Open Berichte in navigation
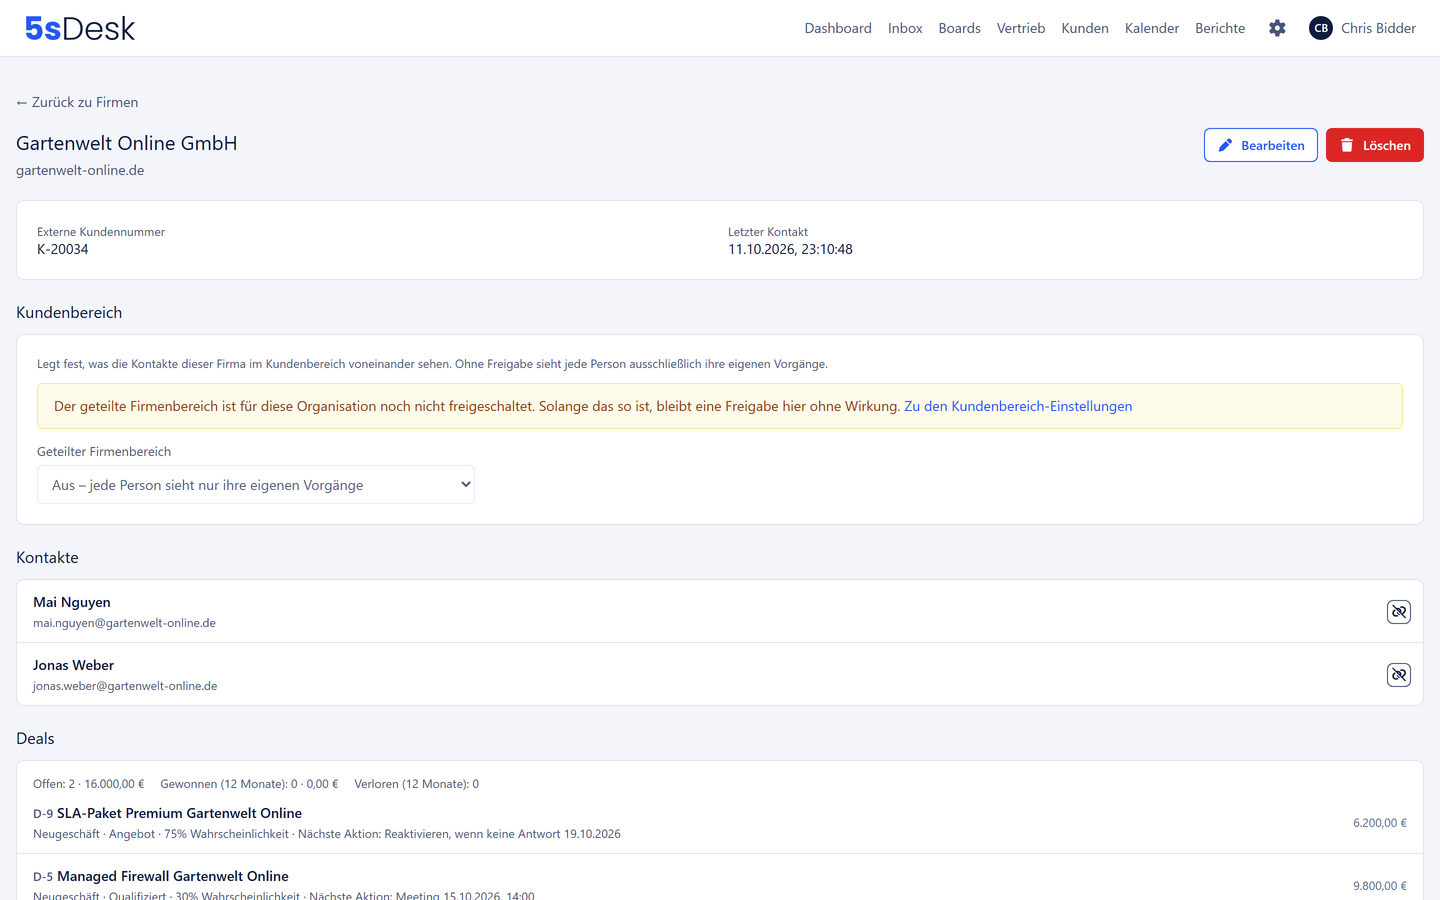The image size is (1440, 900). pos(1220,28)
